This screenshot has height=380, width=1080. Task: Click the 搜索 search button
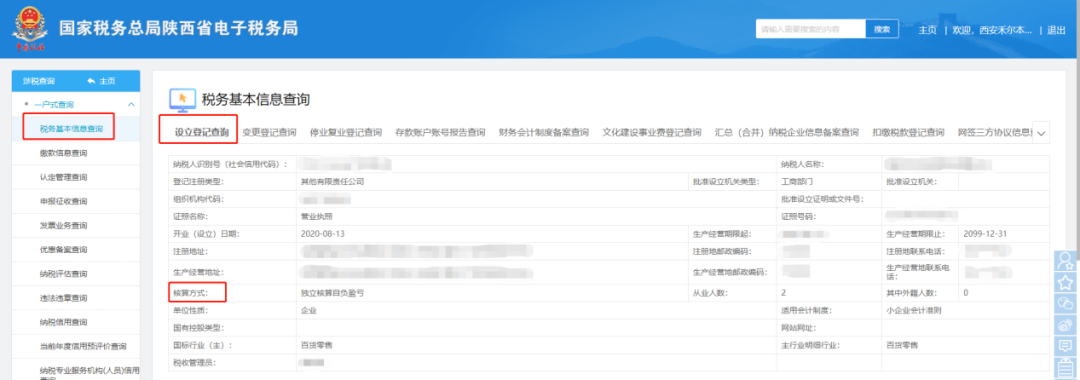(x=882, y=29)
